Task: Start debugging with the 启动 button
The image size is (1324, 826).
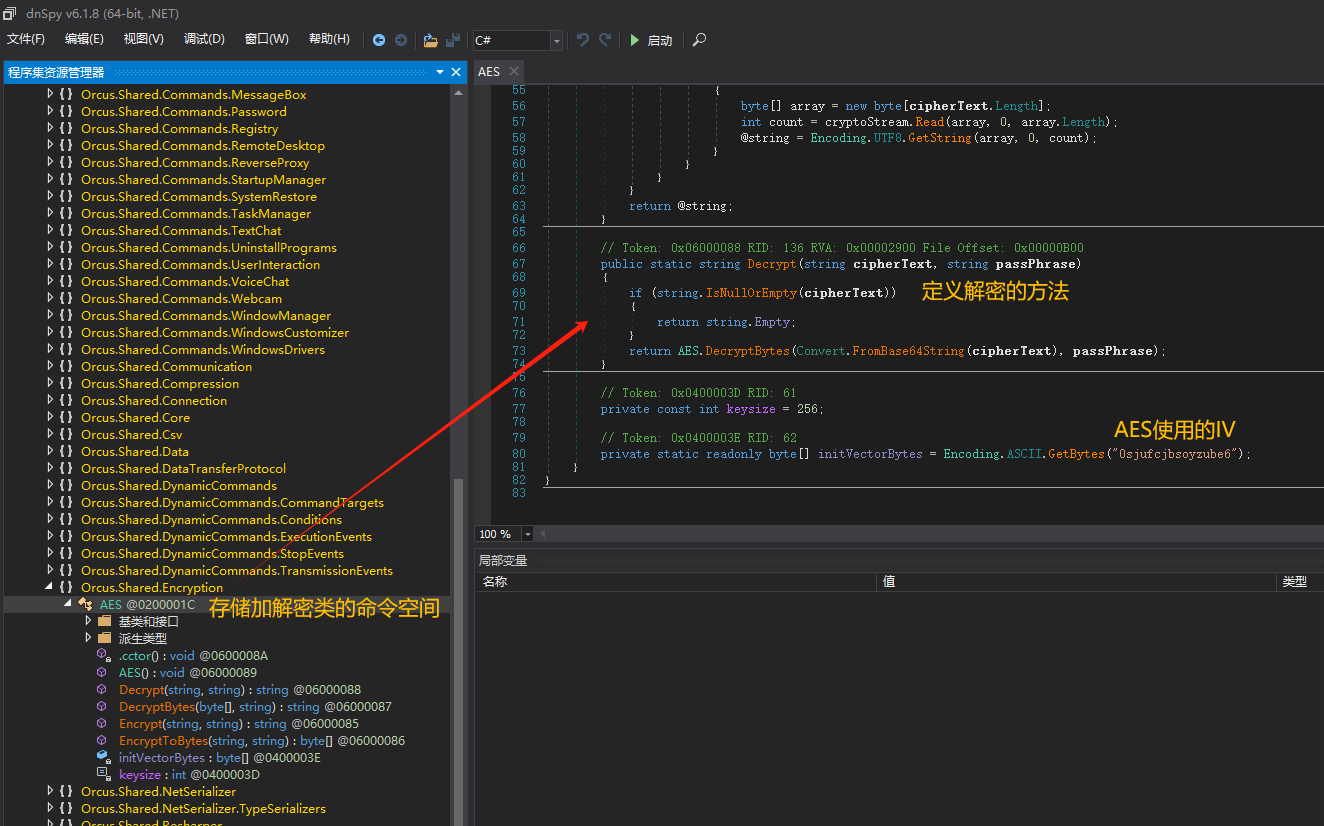Action: click(x=651, y=40)
